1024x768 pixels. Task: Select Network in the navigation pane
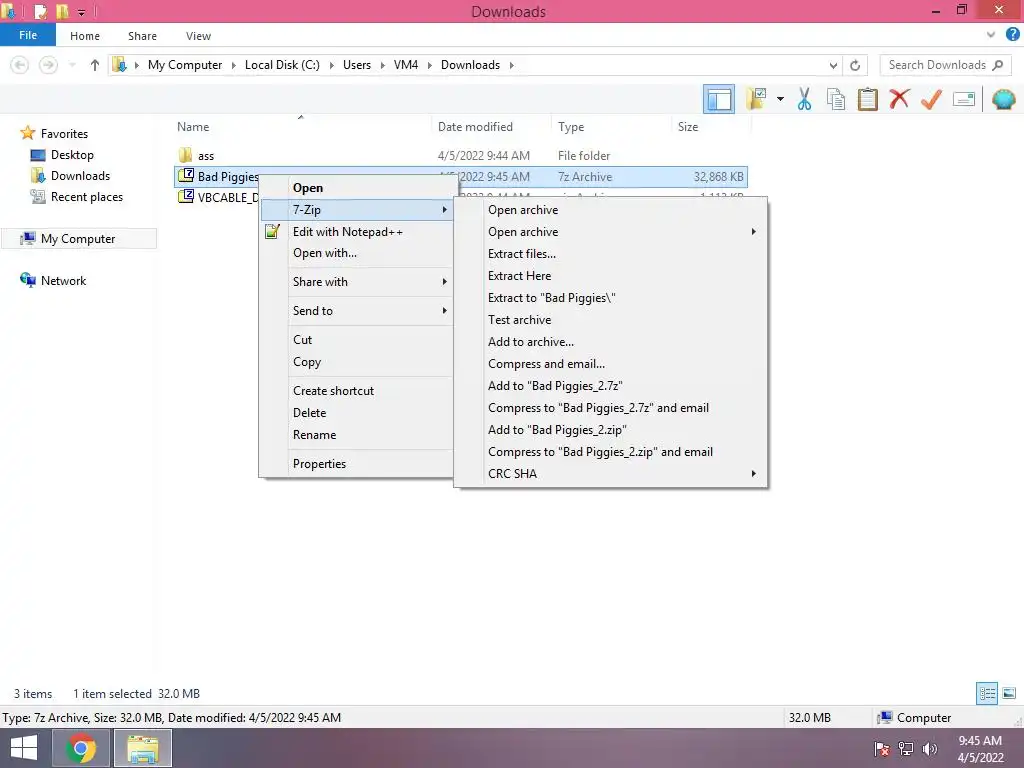tap(63, 281)
